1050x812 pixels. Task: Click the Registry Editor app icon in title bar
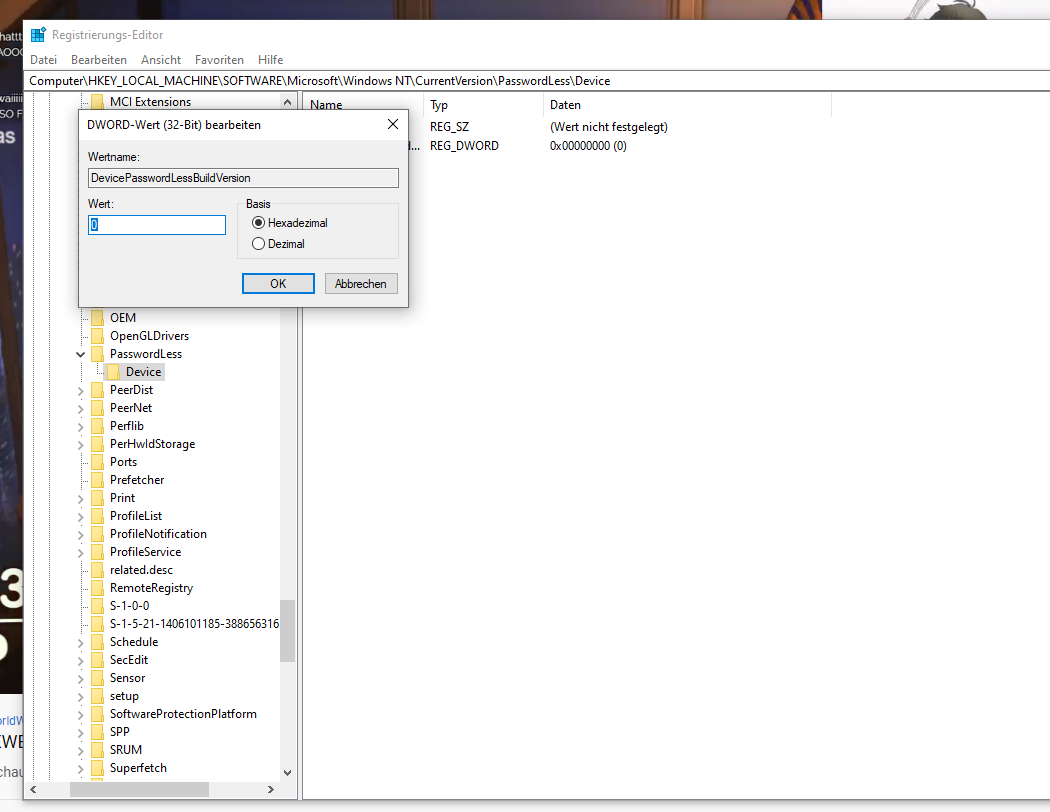(x=38, y=34)
